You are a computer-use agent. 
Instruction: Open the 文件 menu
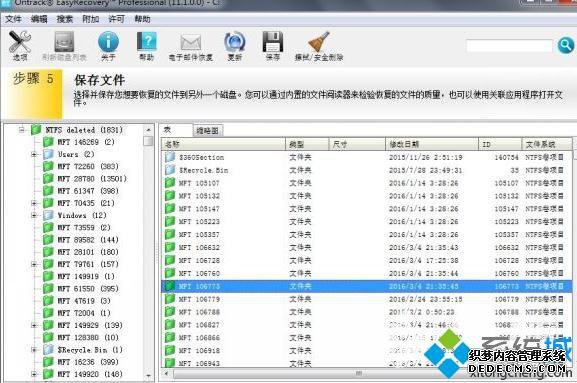coord(13,19)
